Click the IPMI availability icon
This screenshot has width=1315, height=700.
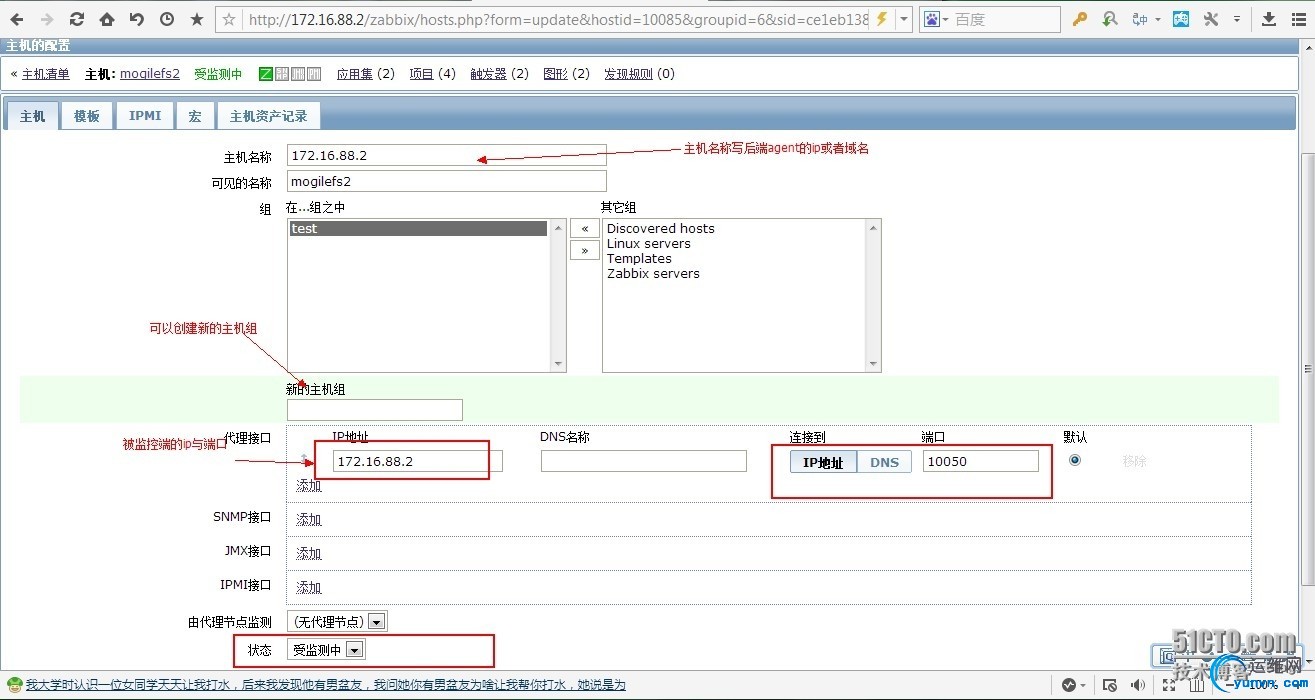[314, 74]
